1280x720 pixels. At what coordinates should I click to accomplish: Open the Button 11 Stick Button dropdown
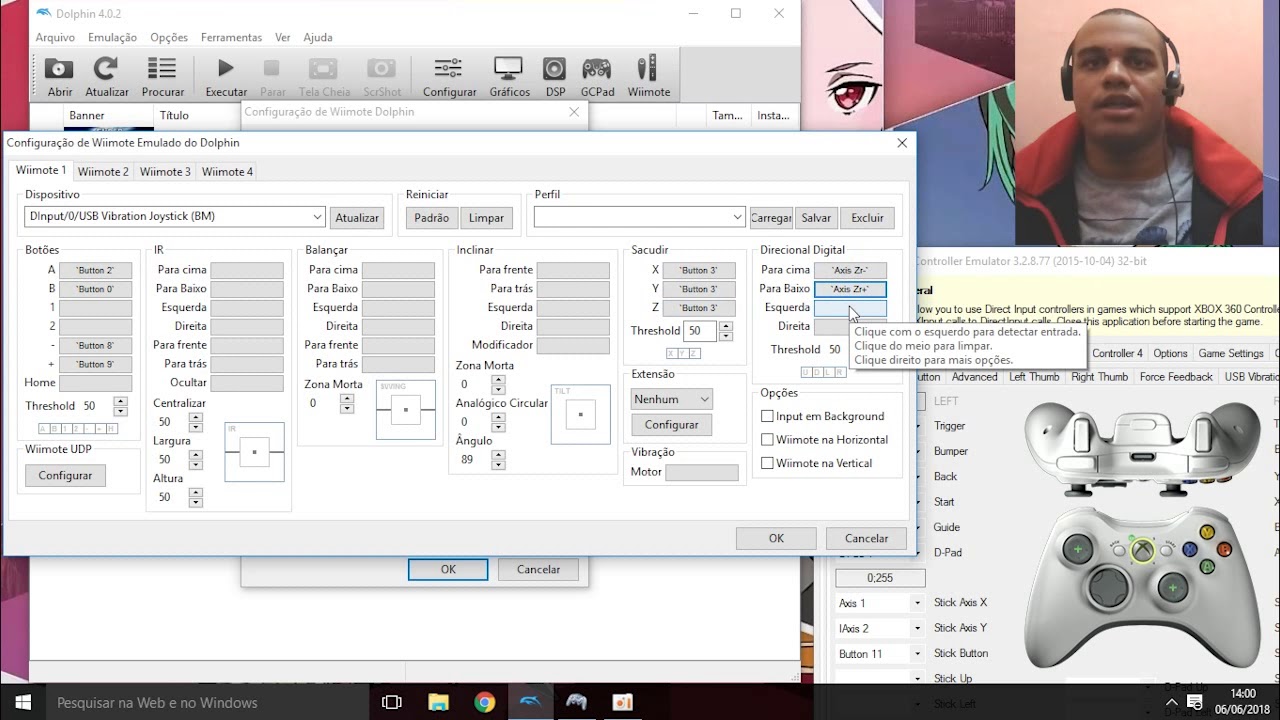(880, 654)
